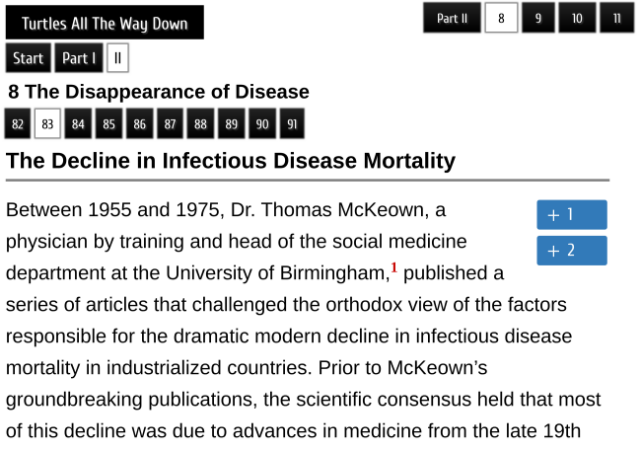Viewport: 640px width, 450px height.
Task: Expand the + 1 note
Action: click(571, 215)
